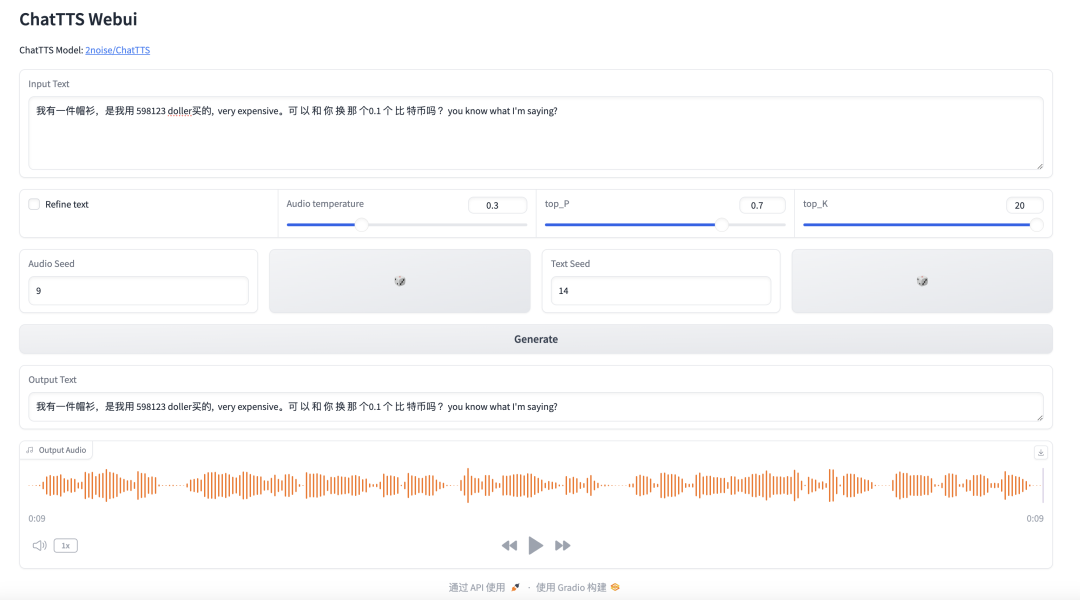Adjust the top_P slider handle
The image size is (1080, 600).
click(721, 225)
